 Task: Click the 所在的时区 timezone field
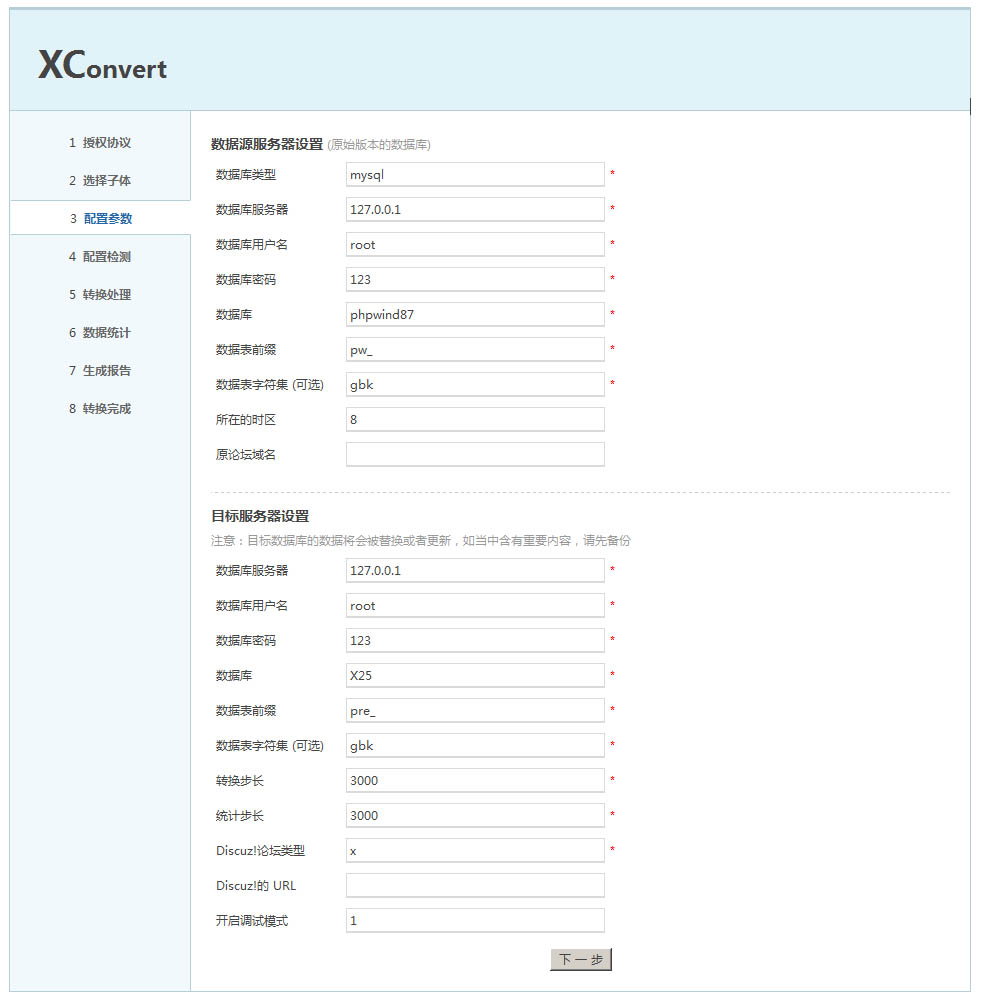tap(475, 420)
